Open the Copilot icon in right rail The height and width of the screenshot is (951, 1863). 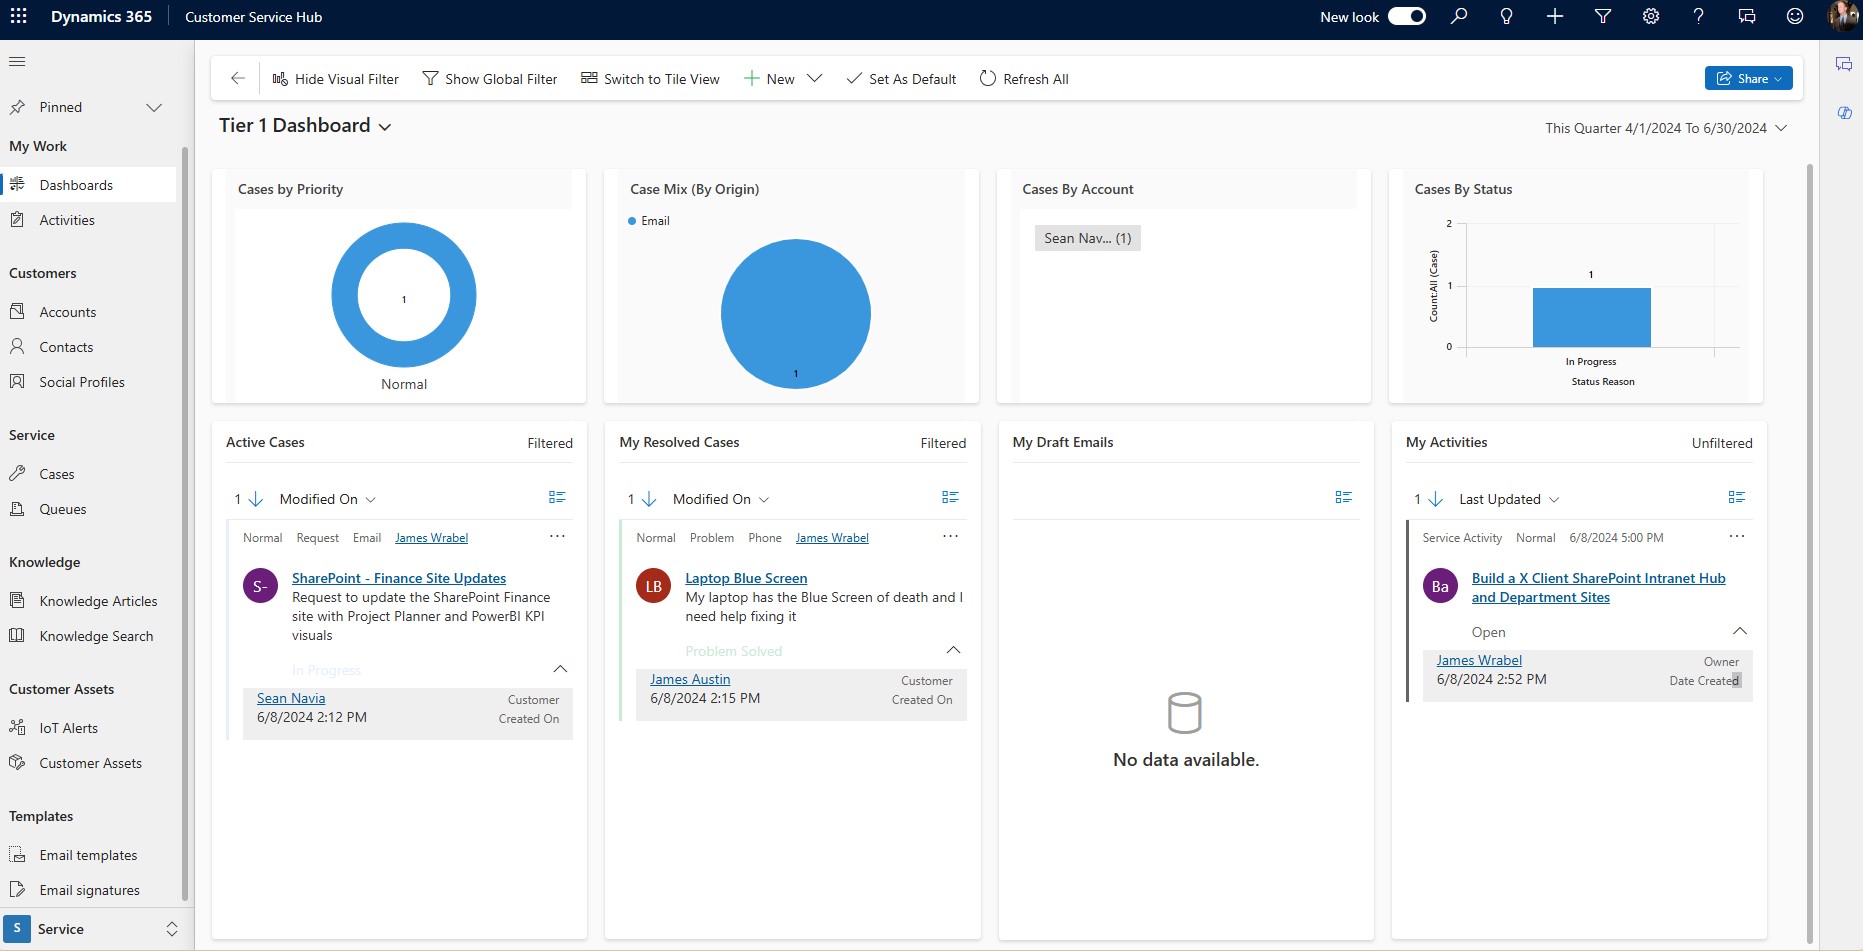[1844, 113]
